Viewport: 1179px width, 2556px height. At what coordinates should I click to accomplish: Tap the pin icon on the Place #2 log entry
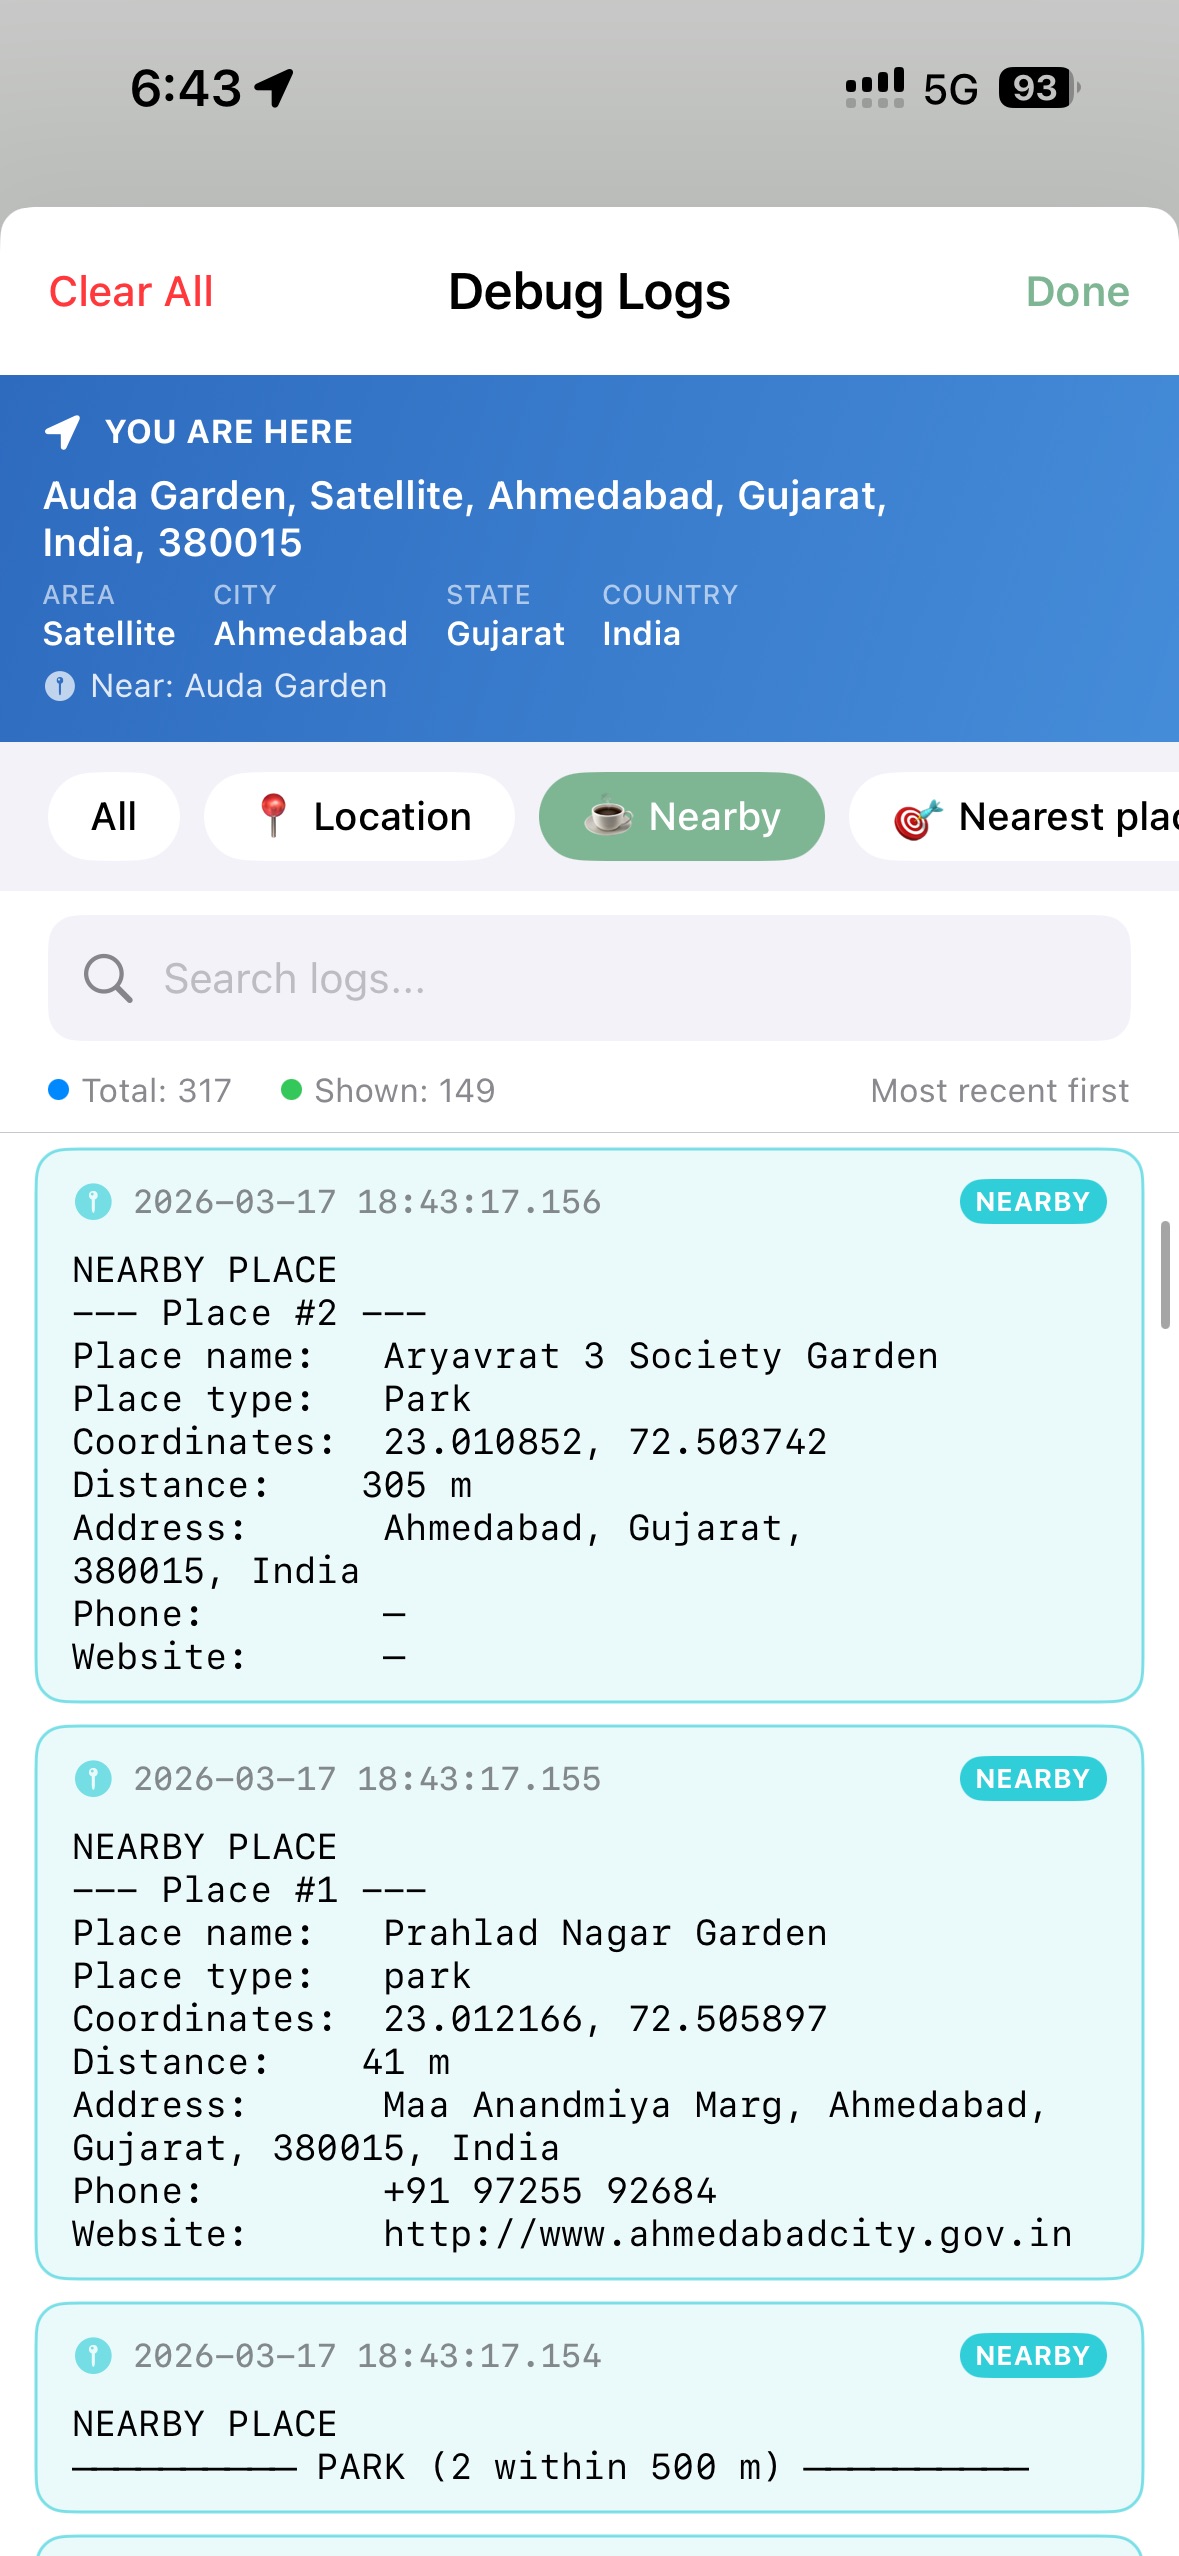click(93, 1201)
